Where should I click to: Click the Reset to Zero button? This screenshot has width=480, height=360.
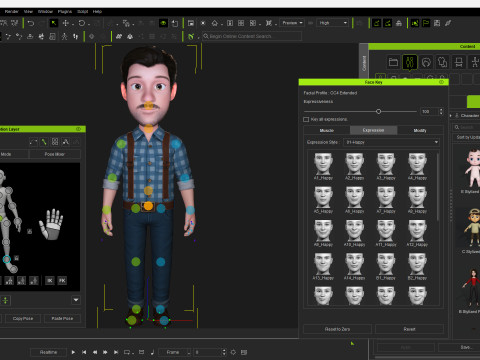337,329
